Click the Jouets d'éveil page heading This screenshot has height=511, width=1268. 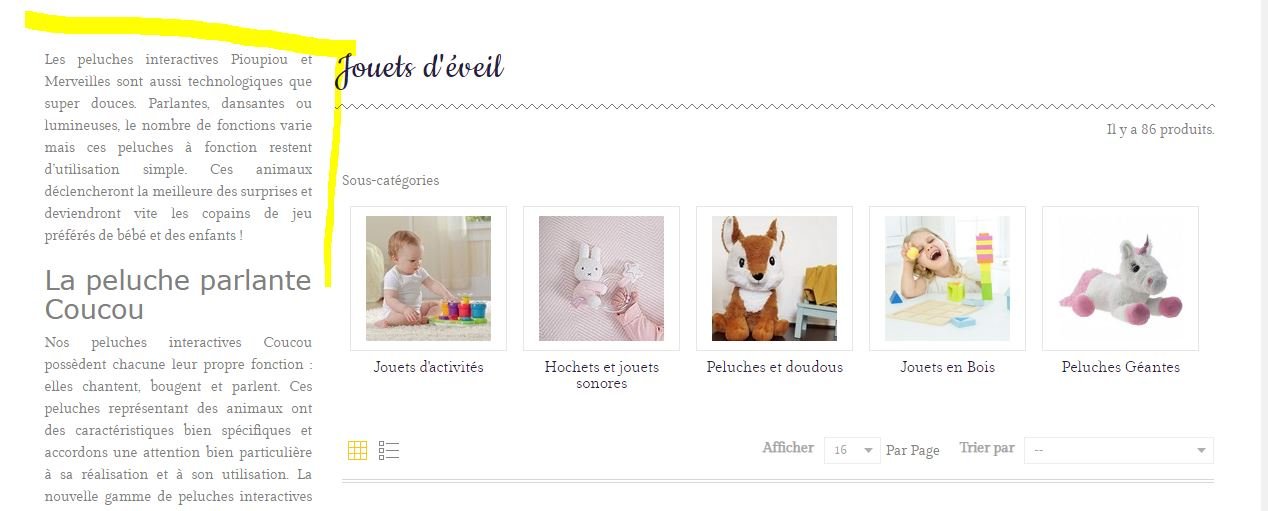[x=419, y=68]
